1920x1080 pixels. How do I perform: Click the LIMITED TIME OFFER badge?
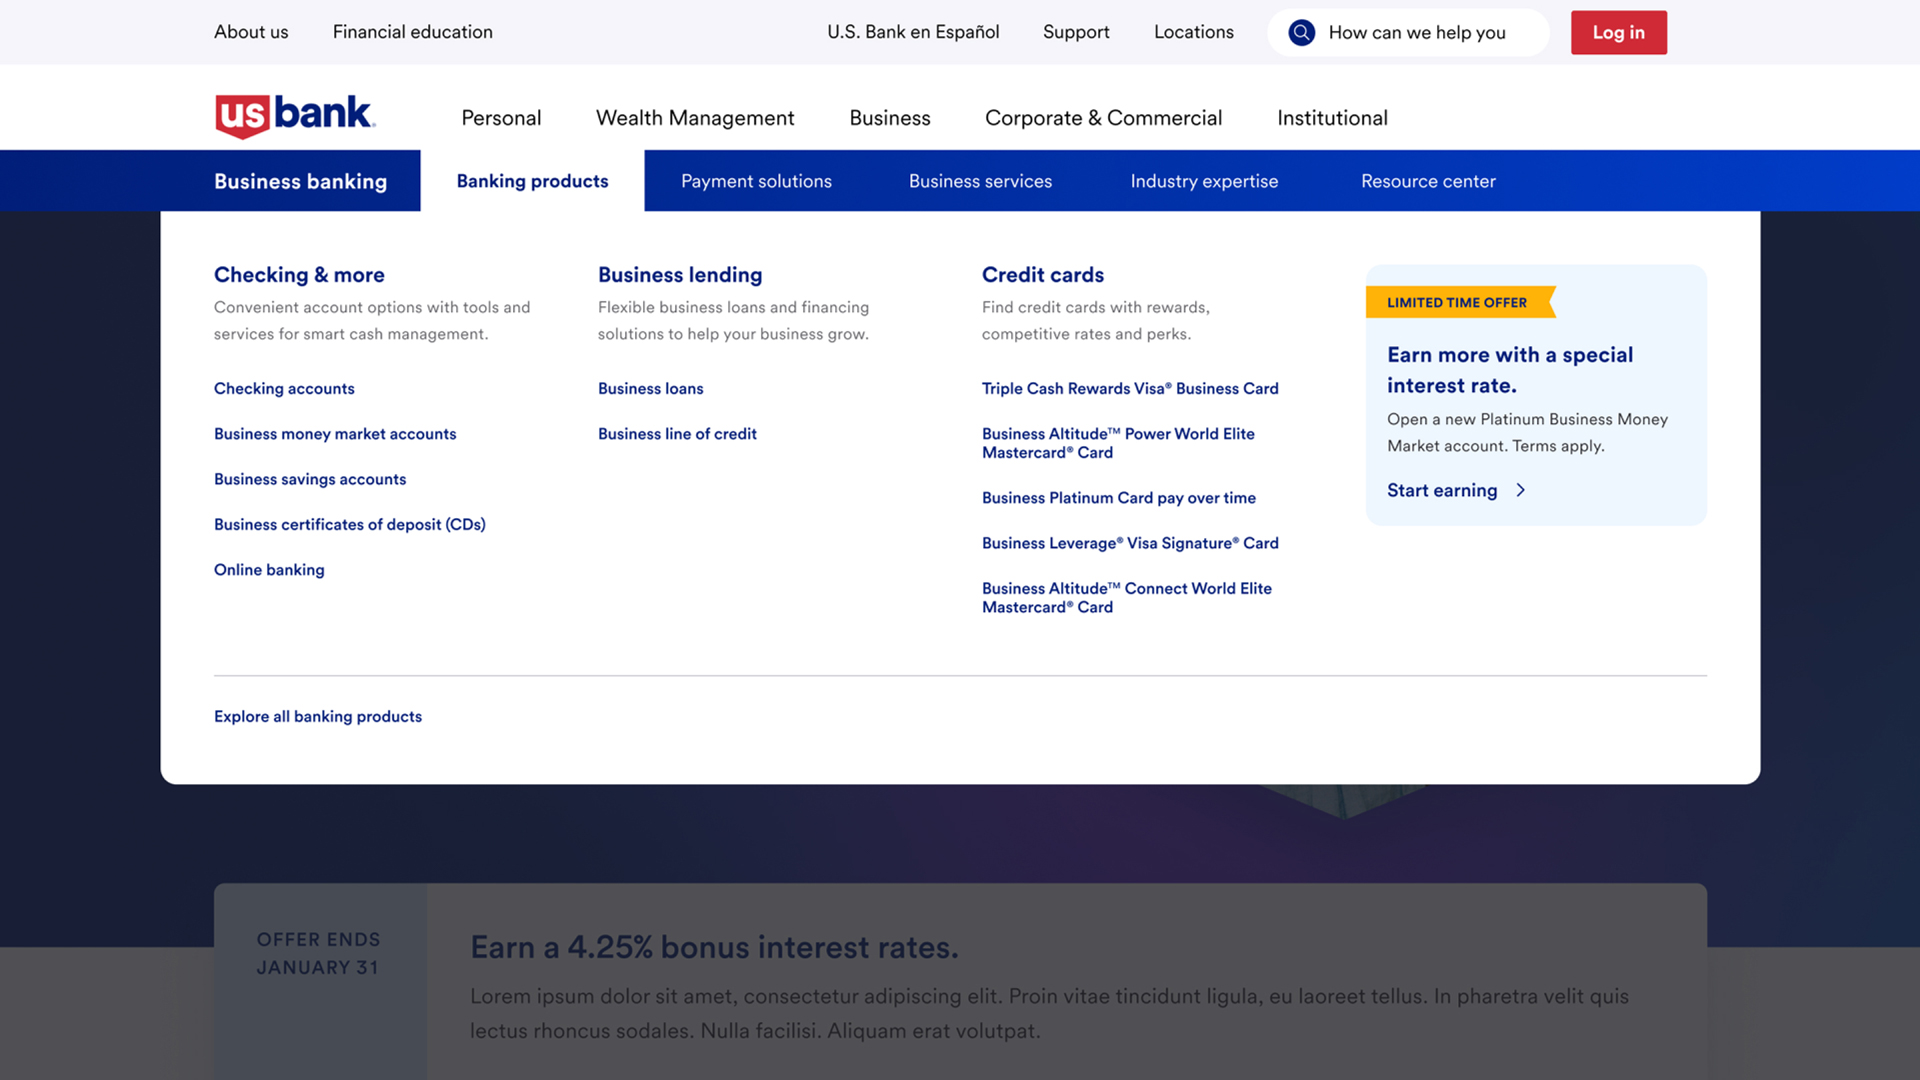1460,302
